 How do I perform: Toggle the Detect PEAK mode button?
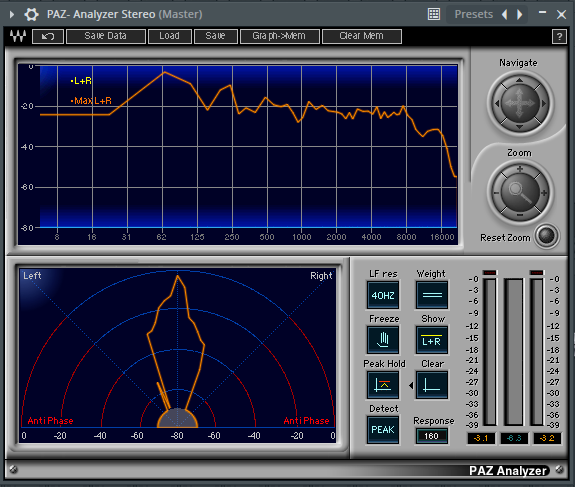pyautogui.click(x=383, y=429)
